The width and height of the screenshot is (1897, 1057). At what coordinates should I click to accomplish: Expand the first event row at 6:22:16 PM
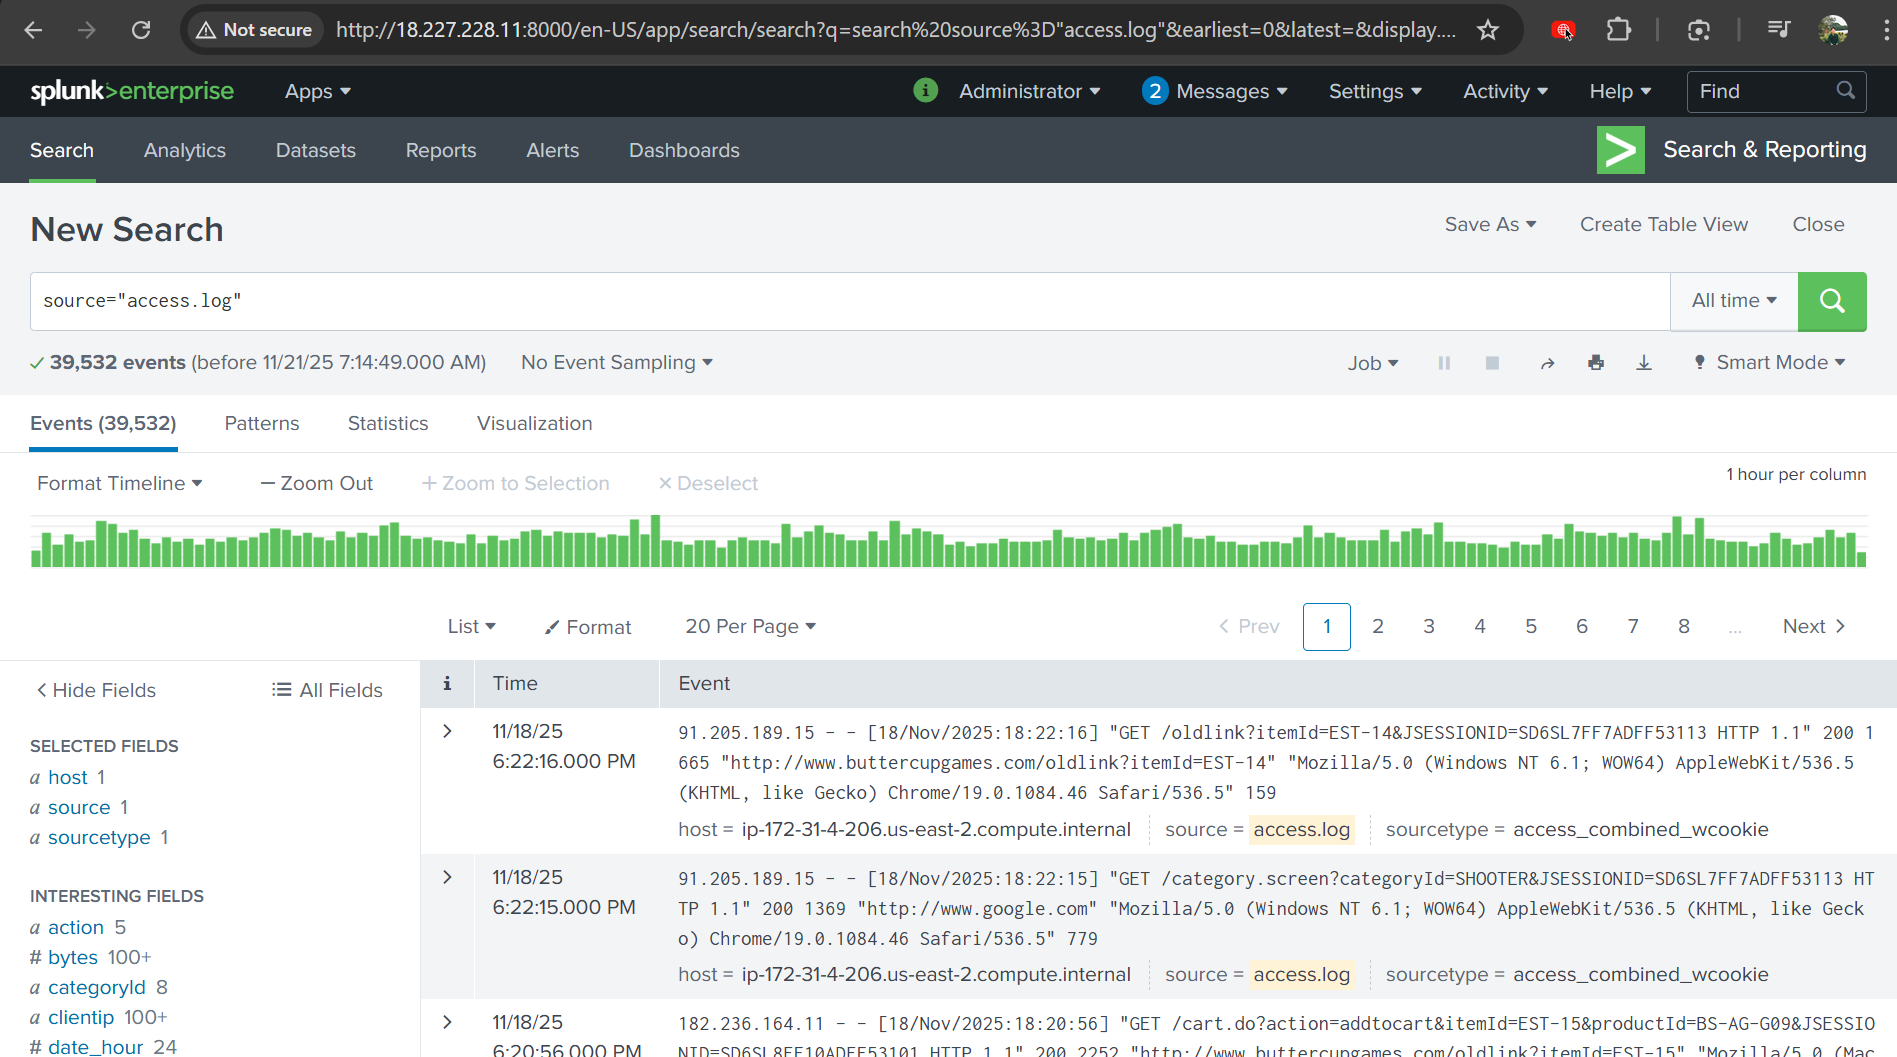pos(447,731)
